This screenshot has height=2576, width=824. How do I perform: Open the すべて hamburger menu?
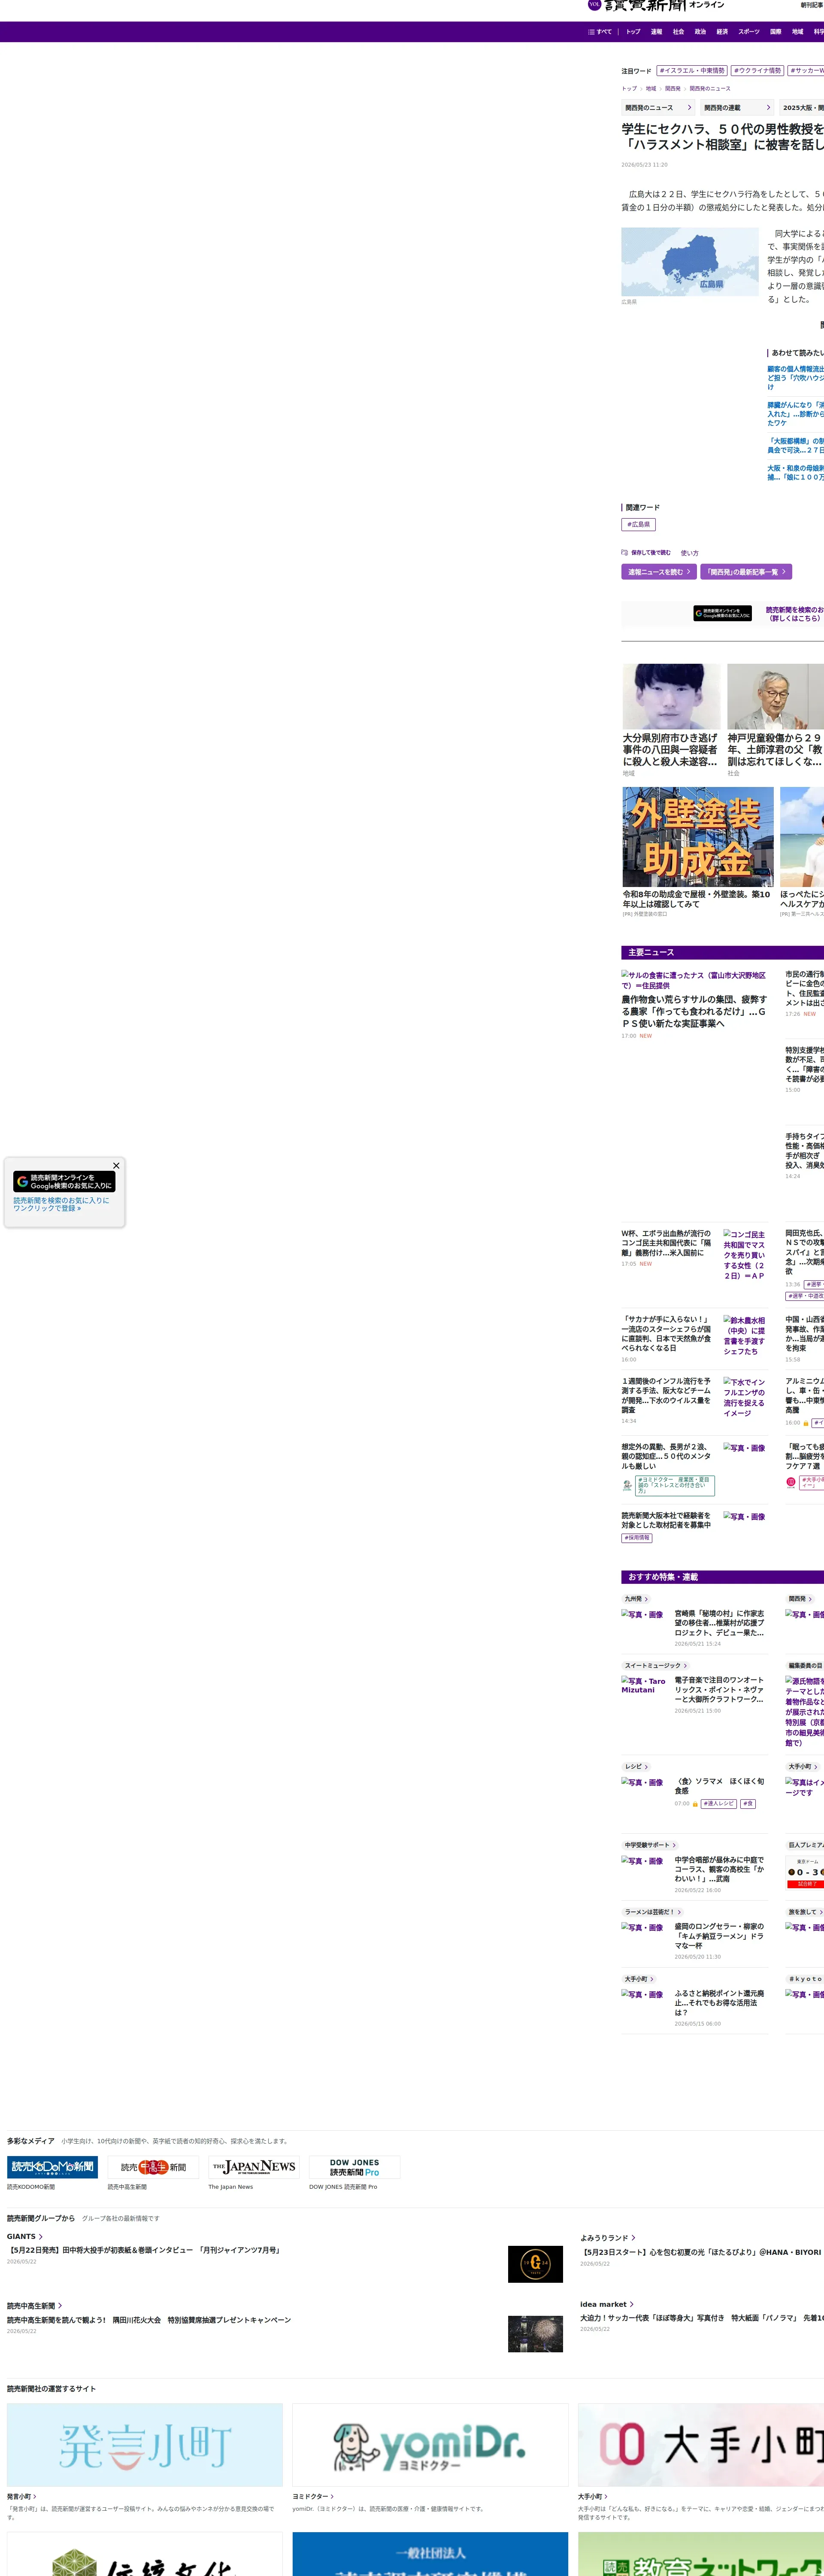pyautogui.click(x=600, y=32)
